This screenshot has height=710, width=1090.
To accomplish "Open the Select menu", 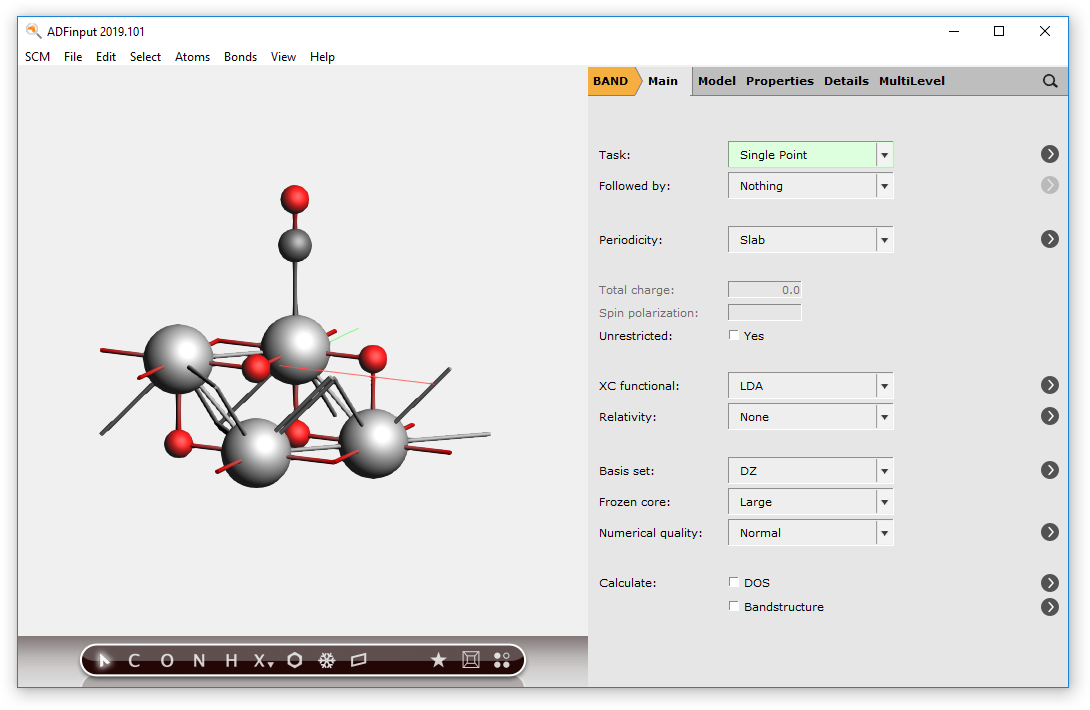I will [x=145, y=57].
